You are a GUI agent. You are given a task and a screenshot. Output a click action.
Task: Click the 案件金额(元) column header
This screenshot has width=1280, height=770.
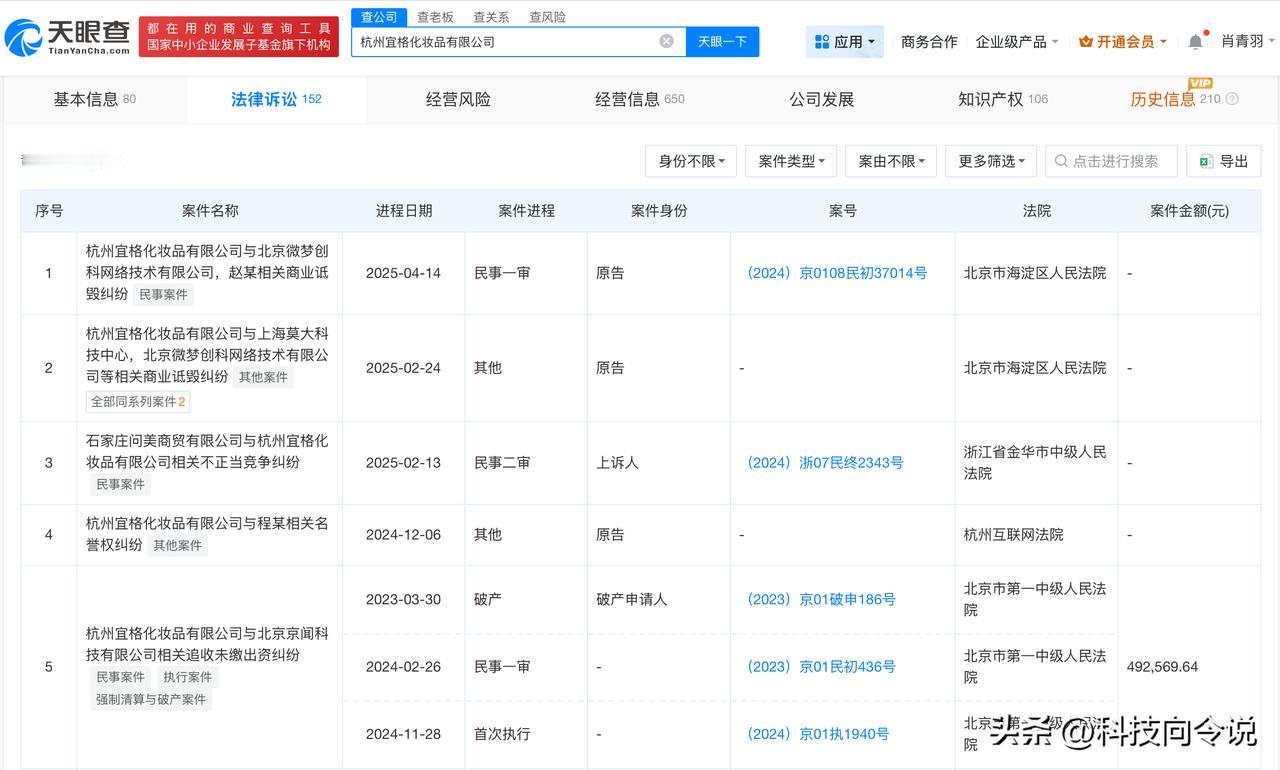tap(1189, 211)
